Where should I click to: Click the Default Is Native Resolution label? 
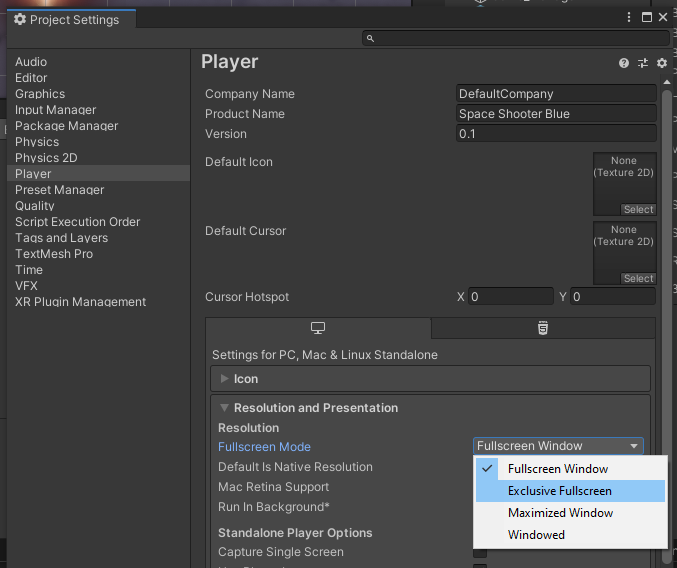click(295, 467)
